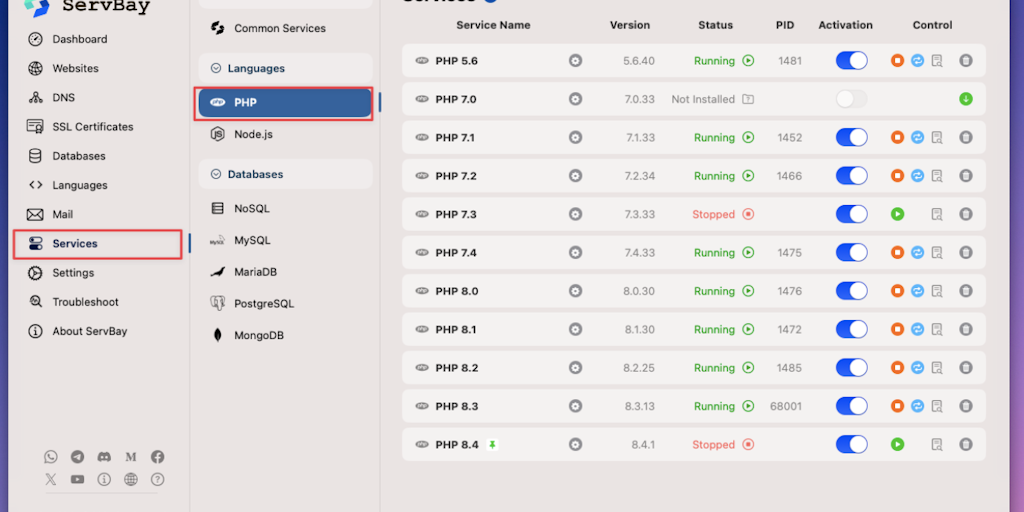Image resolution: width=1024 pixels, height=512 pixels.
Task: Stop the PHP 7.4 service
Action: pyautogui.click(x=897, y=253)
